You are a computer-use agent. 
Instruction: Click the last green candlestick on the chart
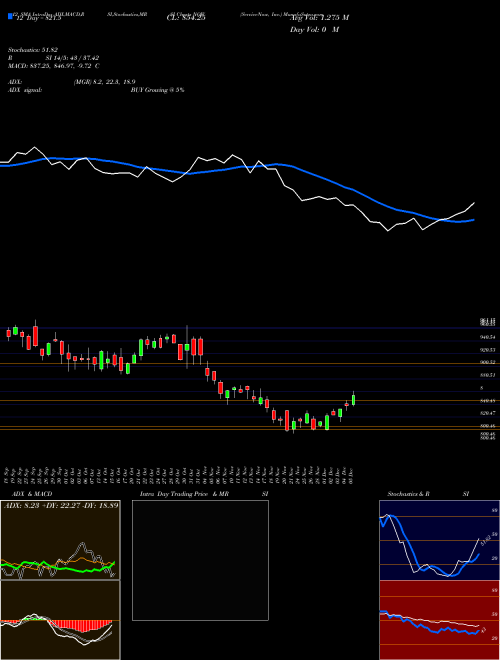[x=354, y=399]
